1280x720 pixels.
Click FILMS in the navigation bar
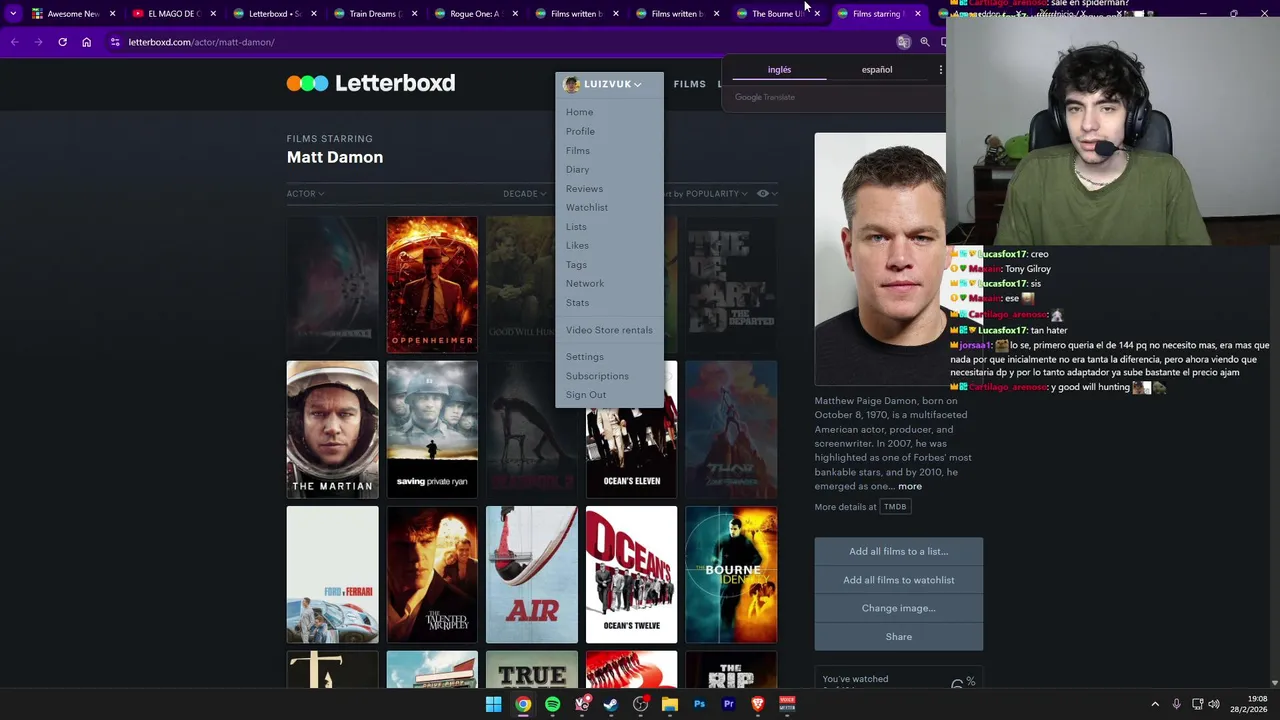coord(690,84)
